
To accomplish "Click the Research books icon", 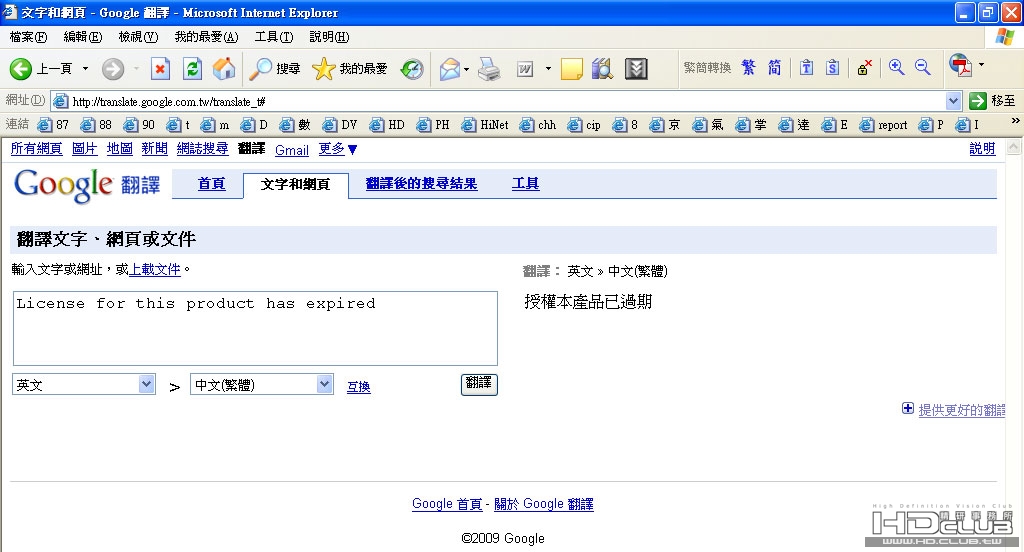I will 602,69.
